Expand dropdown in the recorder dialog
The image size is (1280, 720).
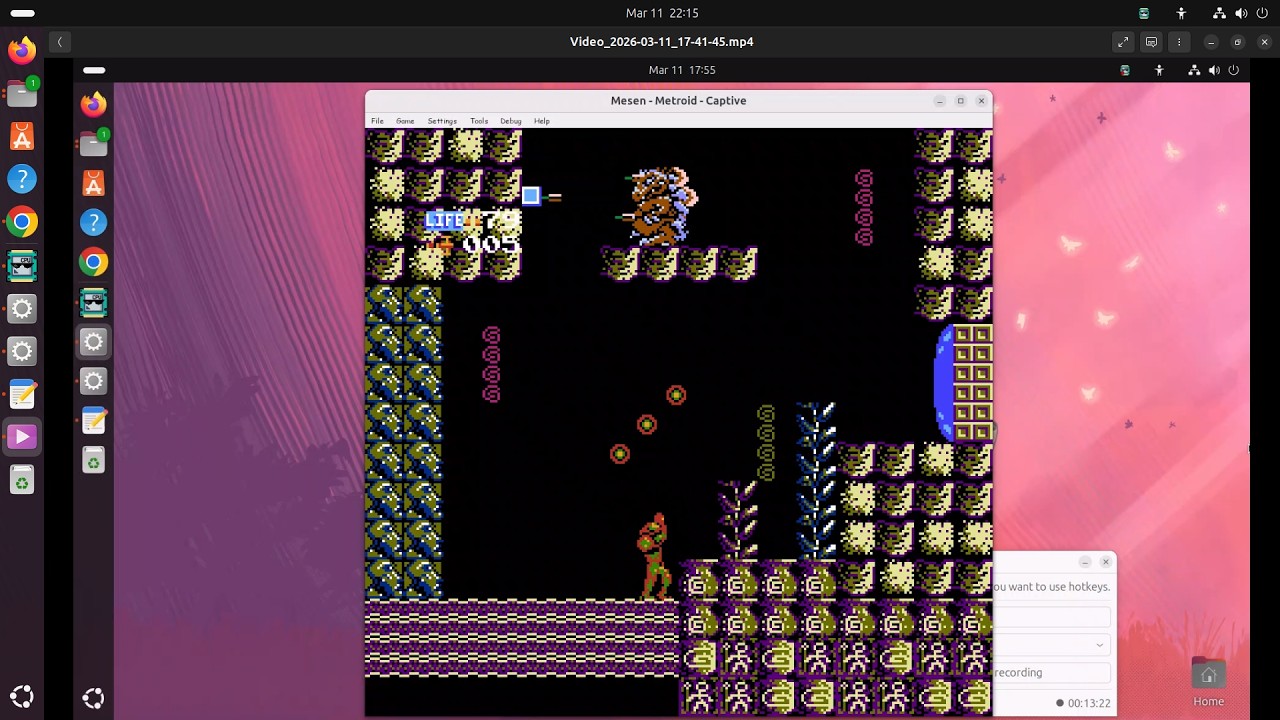click(x=1099, y=645)
